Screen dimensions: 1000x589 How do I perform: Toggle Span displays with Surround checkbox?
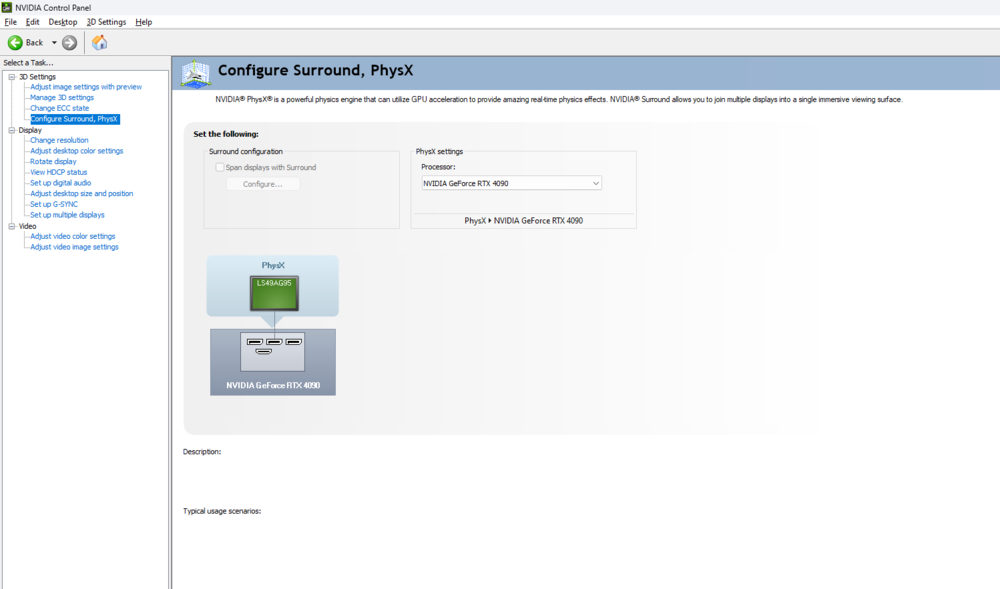pos(219,167)
